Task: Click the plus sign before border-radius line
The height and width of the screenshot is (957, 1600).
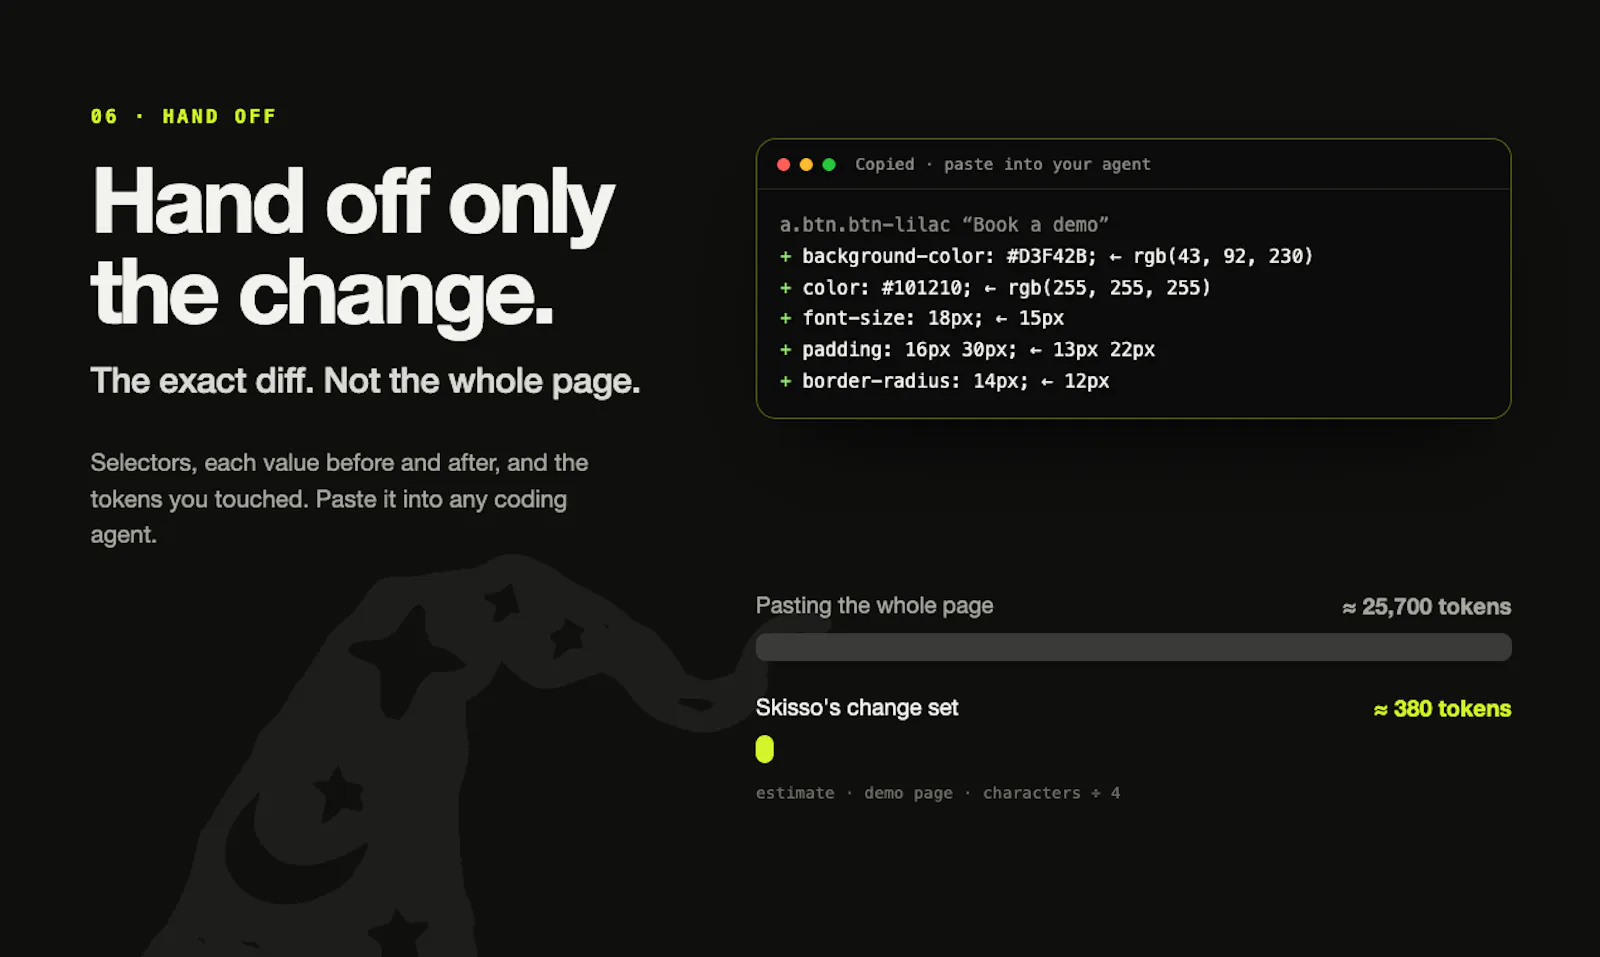Action: 786,381
